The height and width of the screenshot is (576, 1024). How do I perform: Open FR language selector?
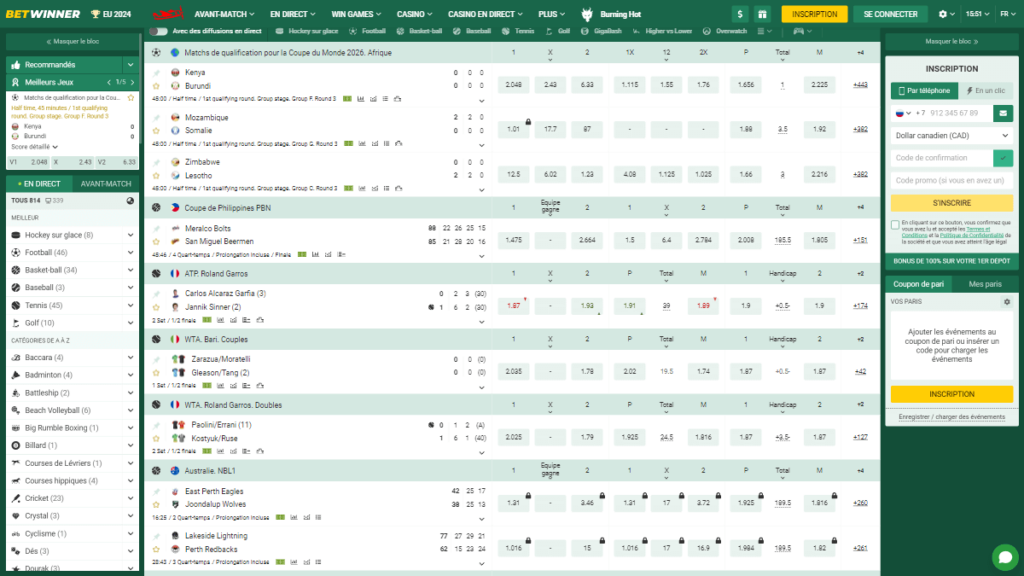[x=1007, y=14]
